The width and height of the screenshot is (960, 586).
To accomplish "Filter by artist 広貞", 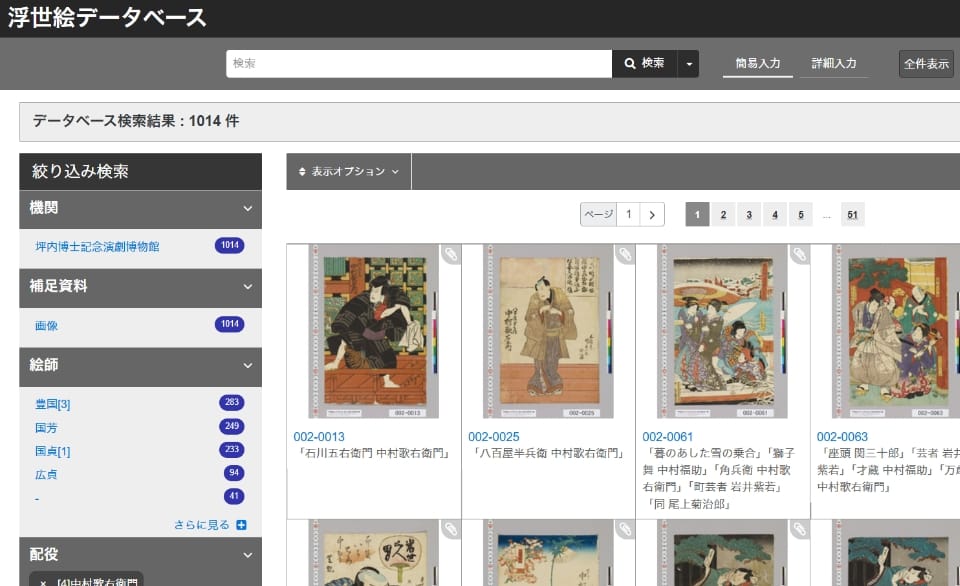I will (47, 475).
